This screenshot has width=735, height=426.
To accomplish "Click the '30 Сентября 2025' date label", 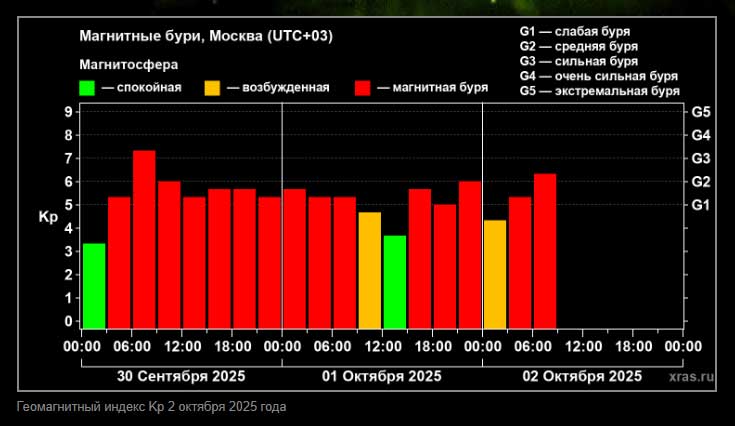I will tap(180, 377).
